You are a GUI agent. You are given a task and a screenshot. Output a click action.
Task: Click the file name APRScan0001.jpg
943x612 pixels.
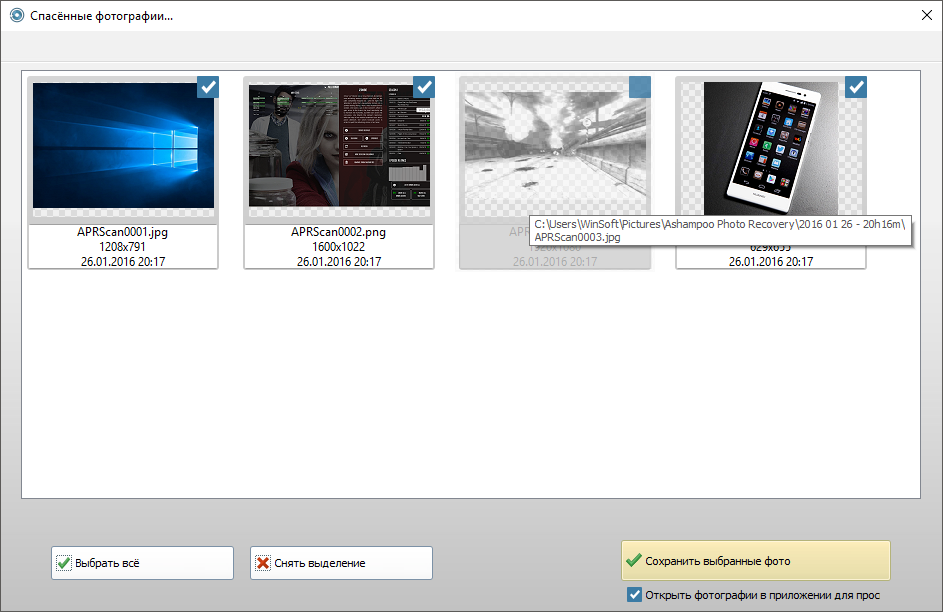[123, 232]
